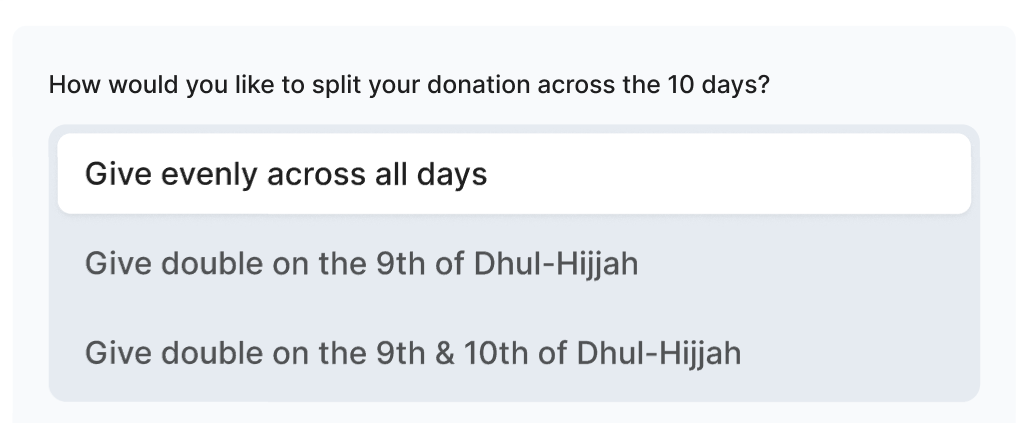
Task: Select 'Give evenly across all days' option
Action: point(514,174)
